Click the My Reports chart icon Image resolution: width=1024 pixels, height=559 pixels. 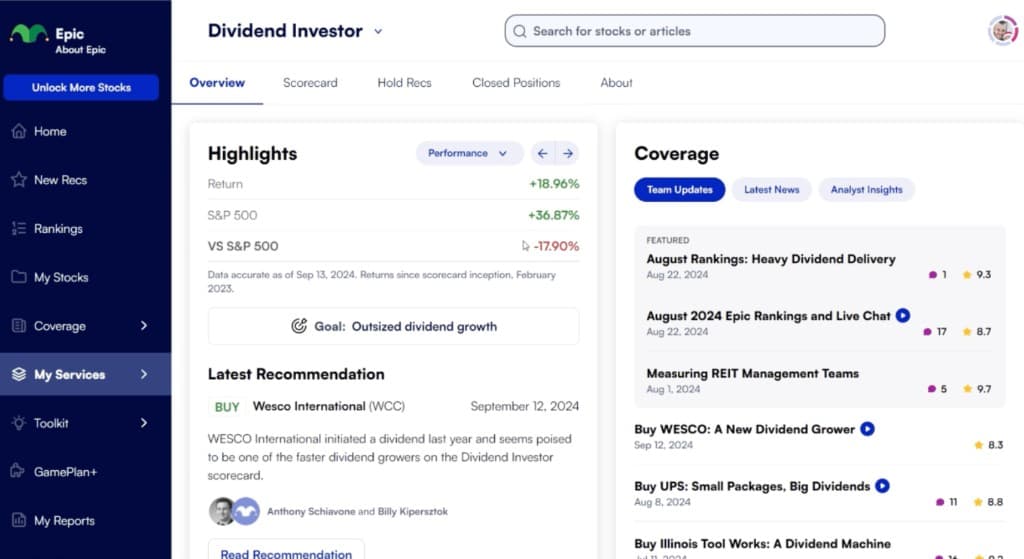tap(19, 520)
